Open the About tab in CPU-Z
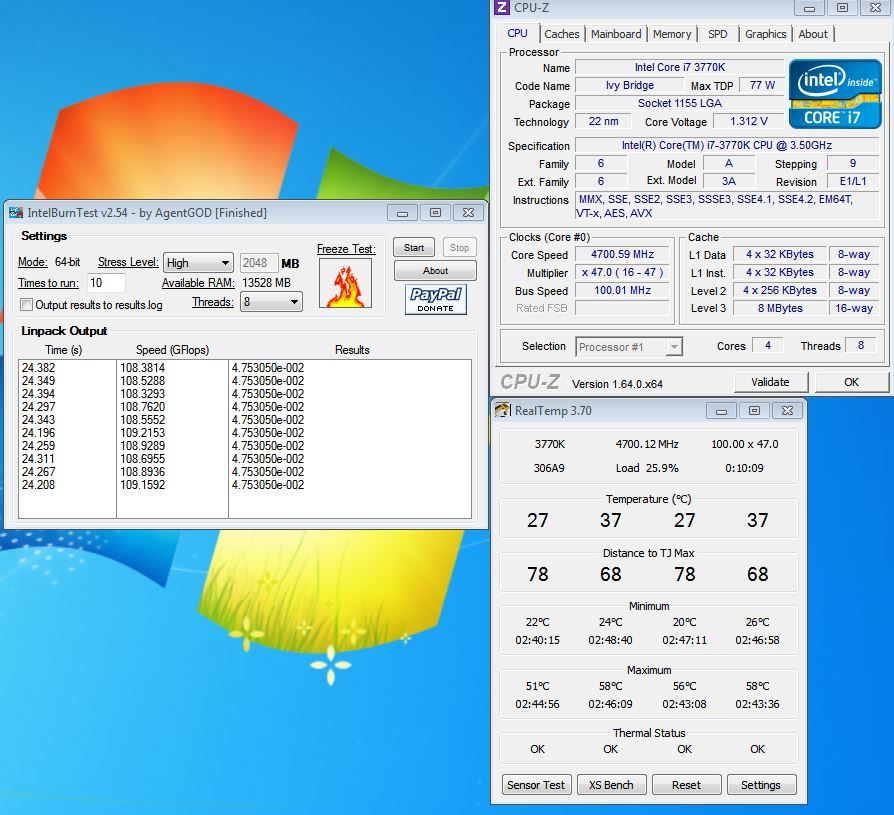Screen dimensions: 894x815 [x=812, y=34]
